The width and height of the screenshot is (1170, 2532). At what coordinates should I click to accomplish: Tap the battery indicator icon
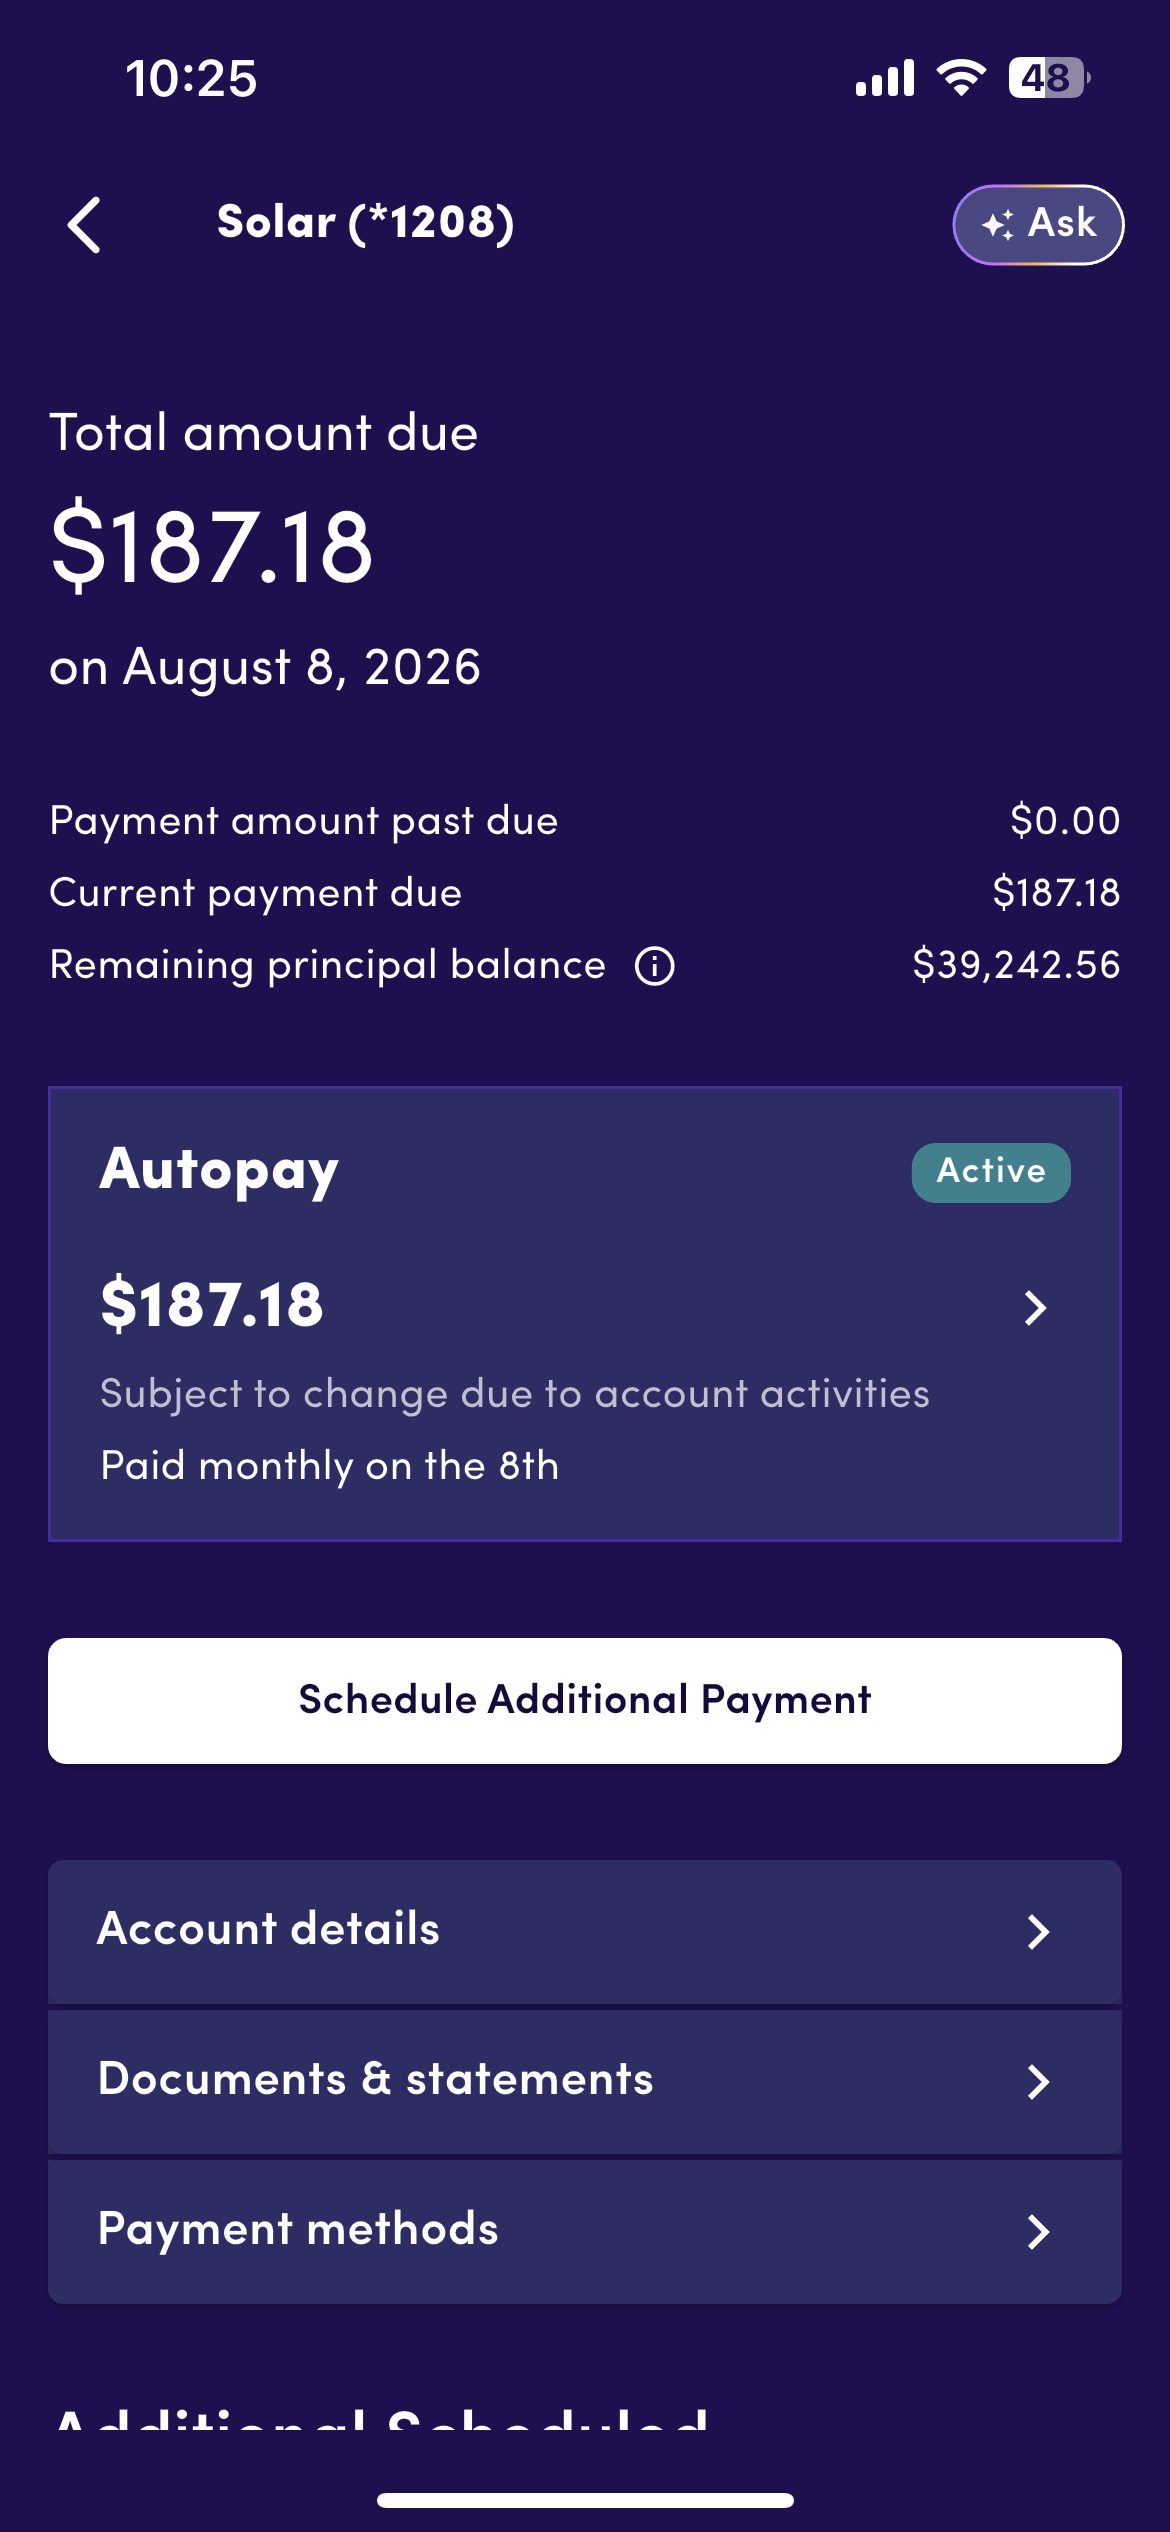point(1049,78)
